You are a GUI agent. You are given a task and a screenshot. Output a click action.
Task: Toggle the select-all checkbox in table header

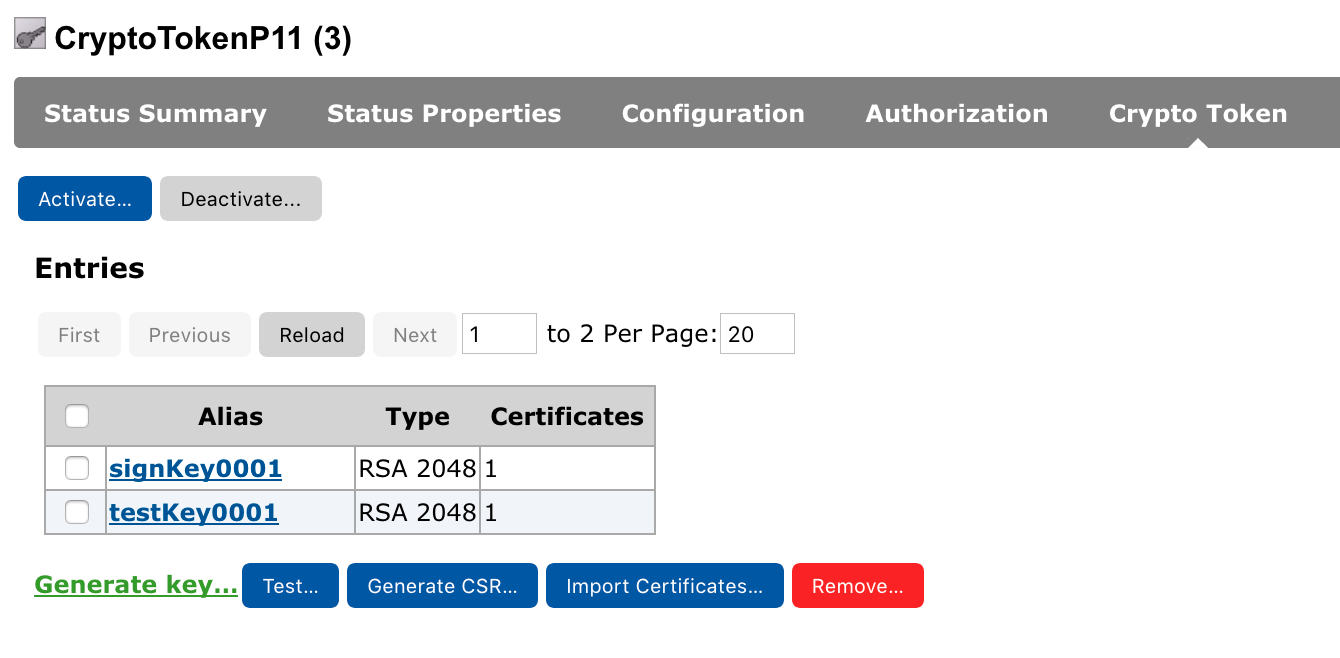pos(77,416)
